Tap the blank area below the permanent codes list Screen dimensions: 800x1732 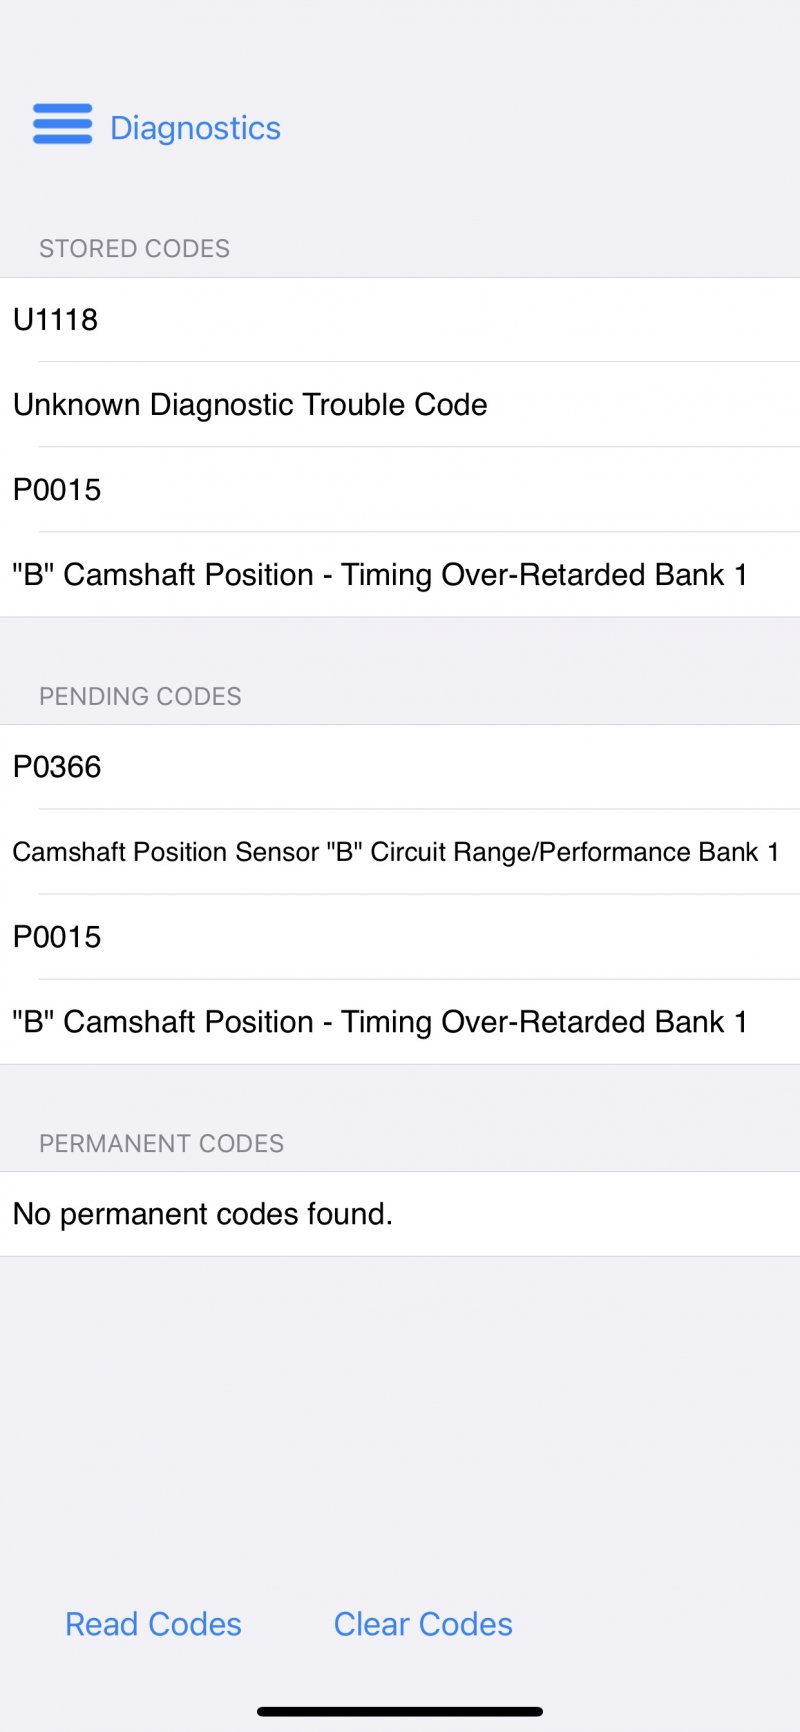400,1420
